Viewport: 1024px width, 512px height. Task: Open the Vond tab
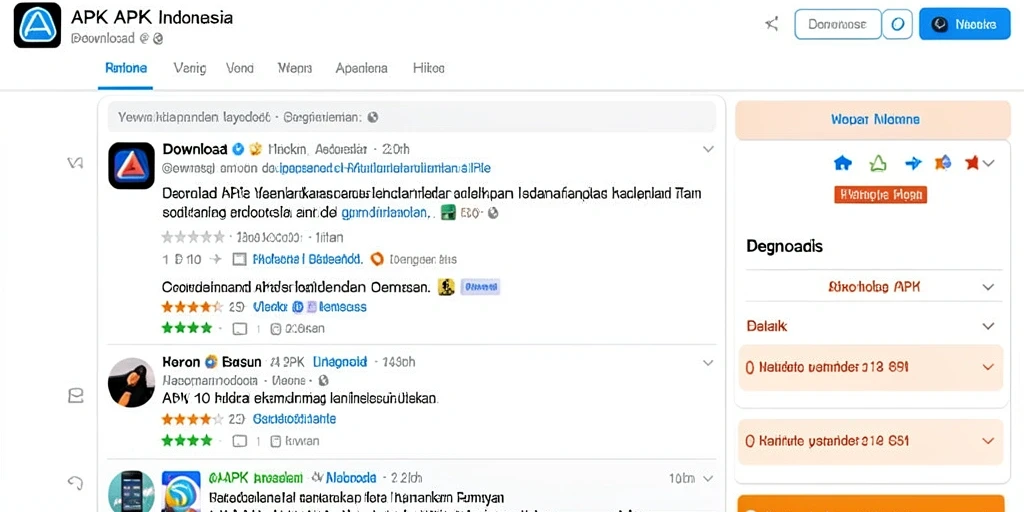point(240,68)
